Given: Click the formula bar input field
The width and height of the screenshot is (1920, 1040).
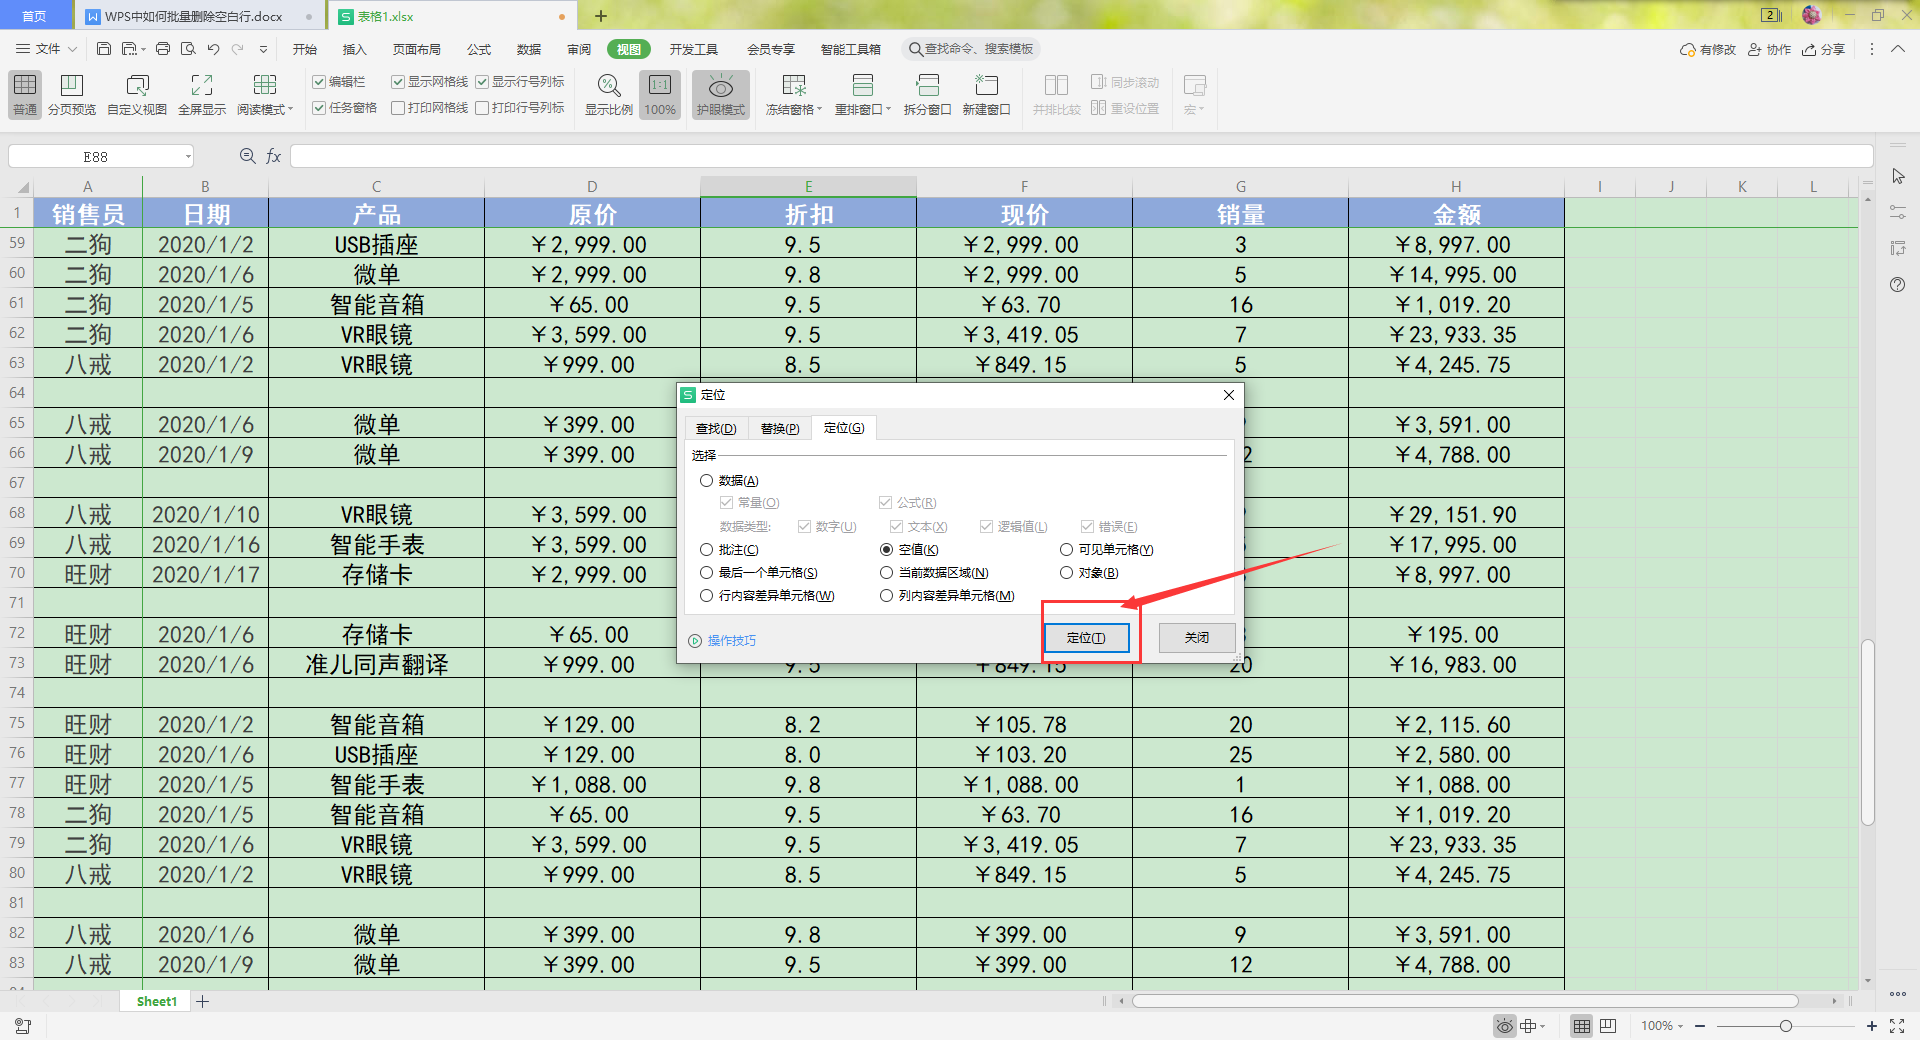Looking at the screenshot, I should [x=1080, y=156].
